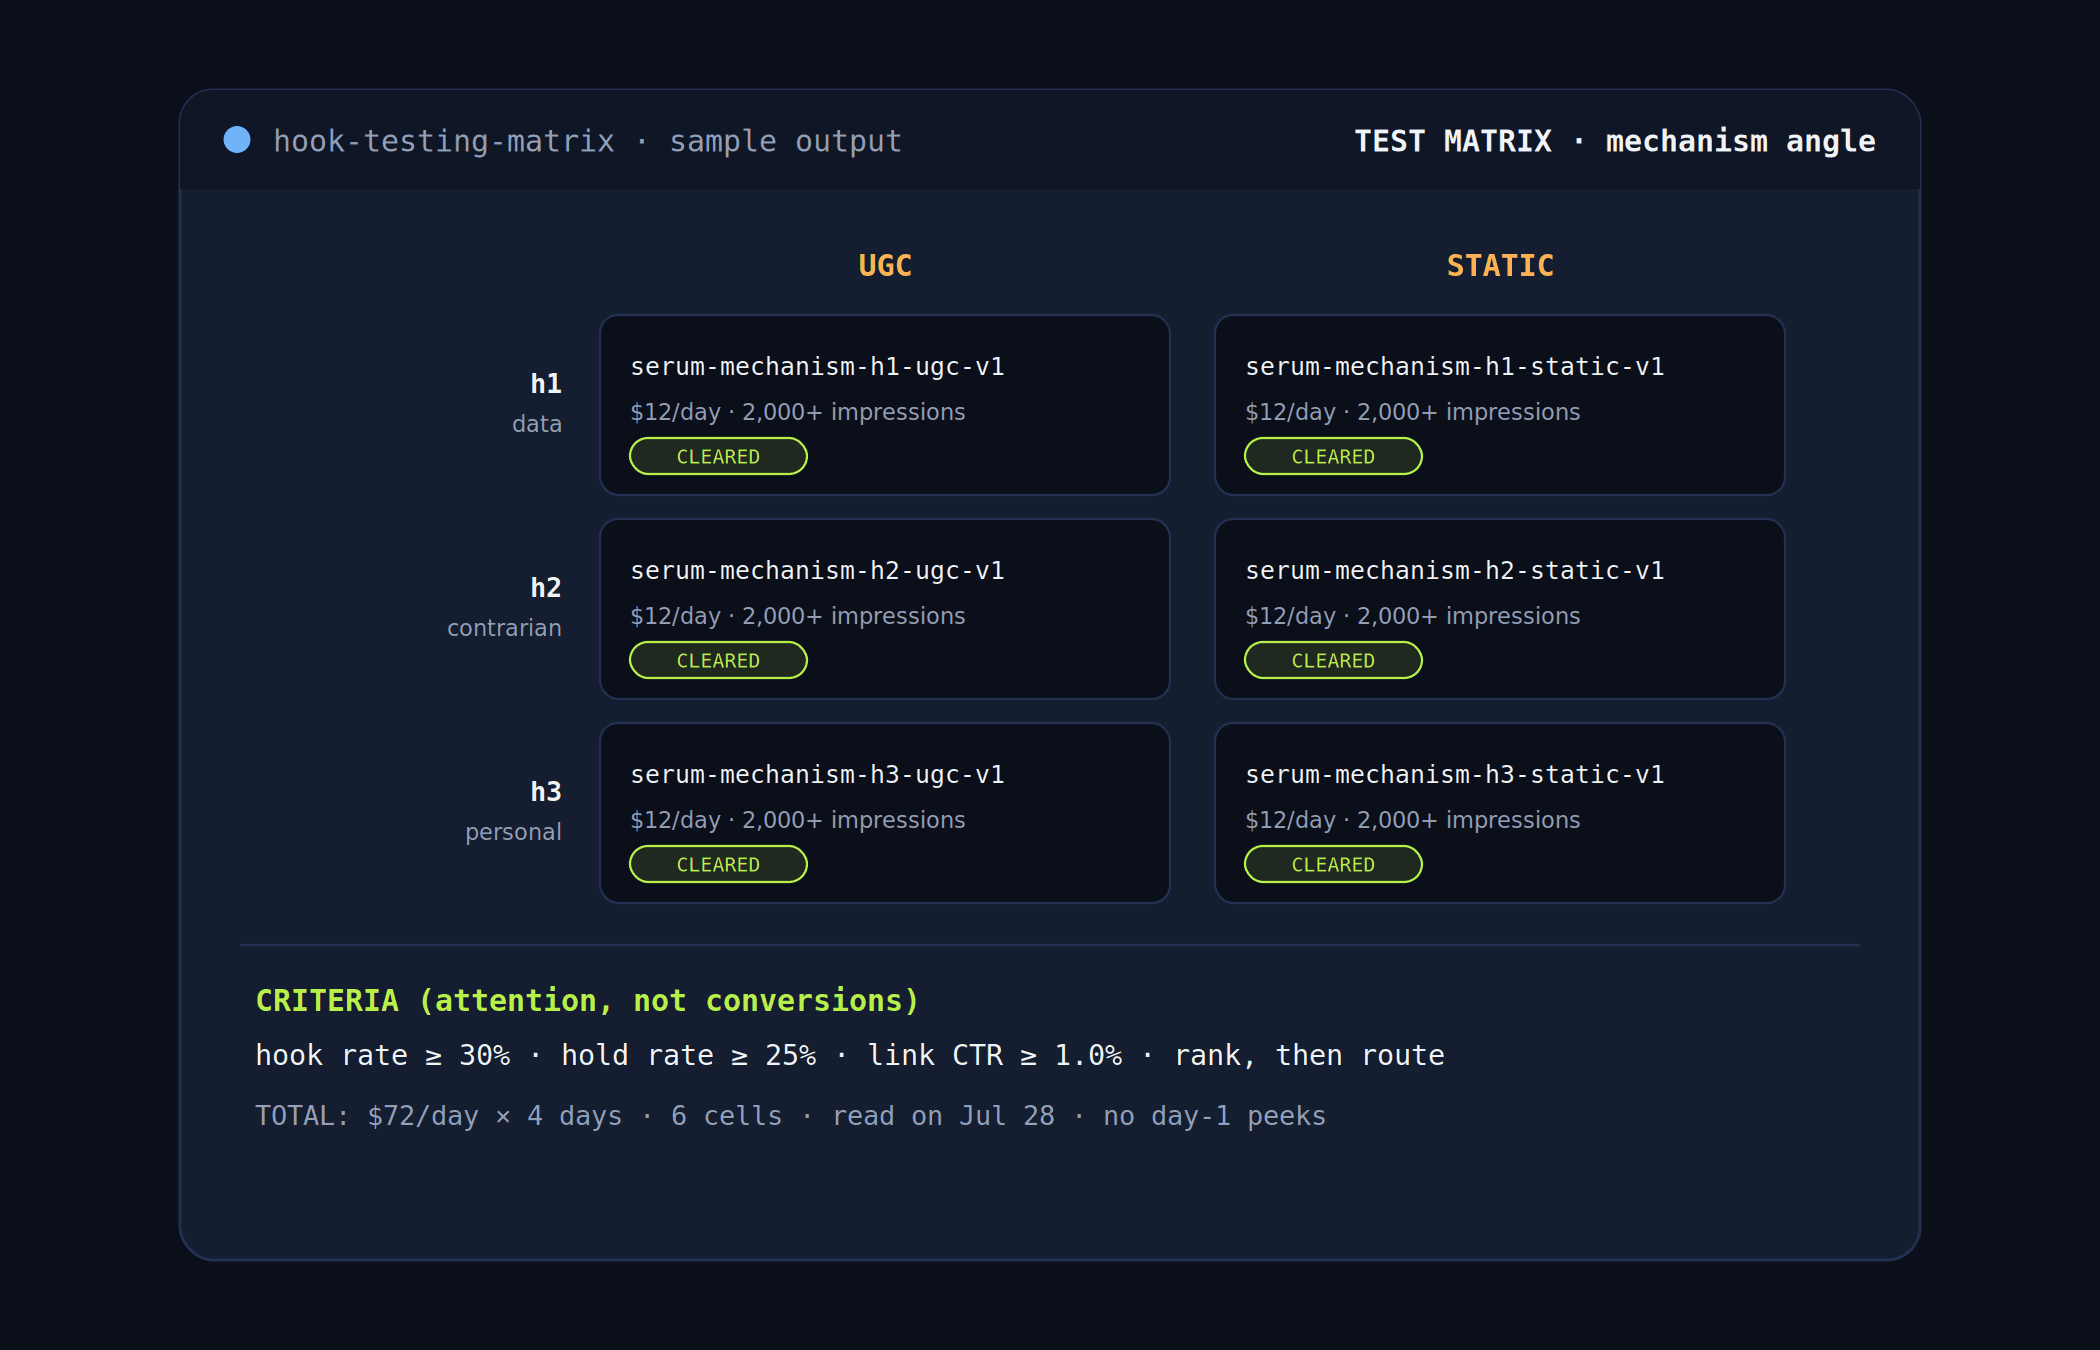The image size is (2100, 1350).
Task: Open the serum-mechanism-h3-static-v1 cell name
Action: [1455, 775]
